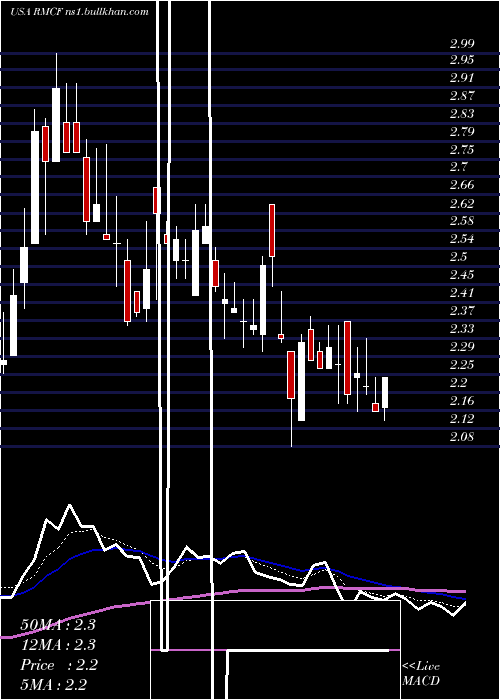Click the 2.29 price axis label

pos(462,346)
